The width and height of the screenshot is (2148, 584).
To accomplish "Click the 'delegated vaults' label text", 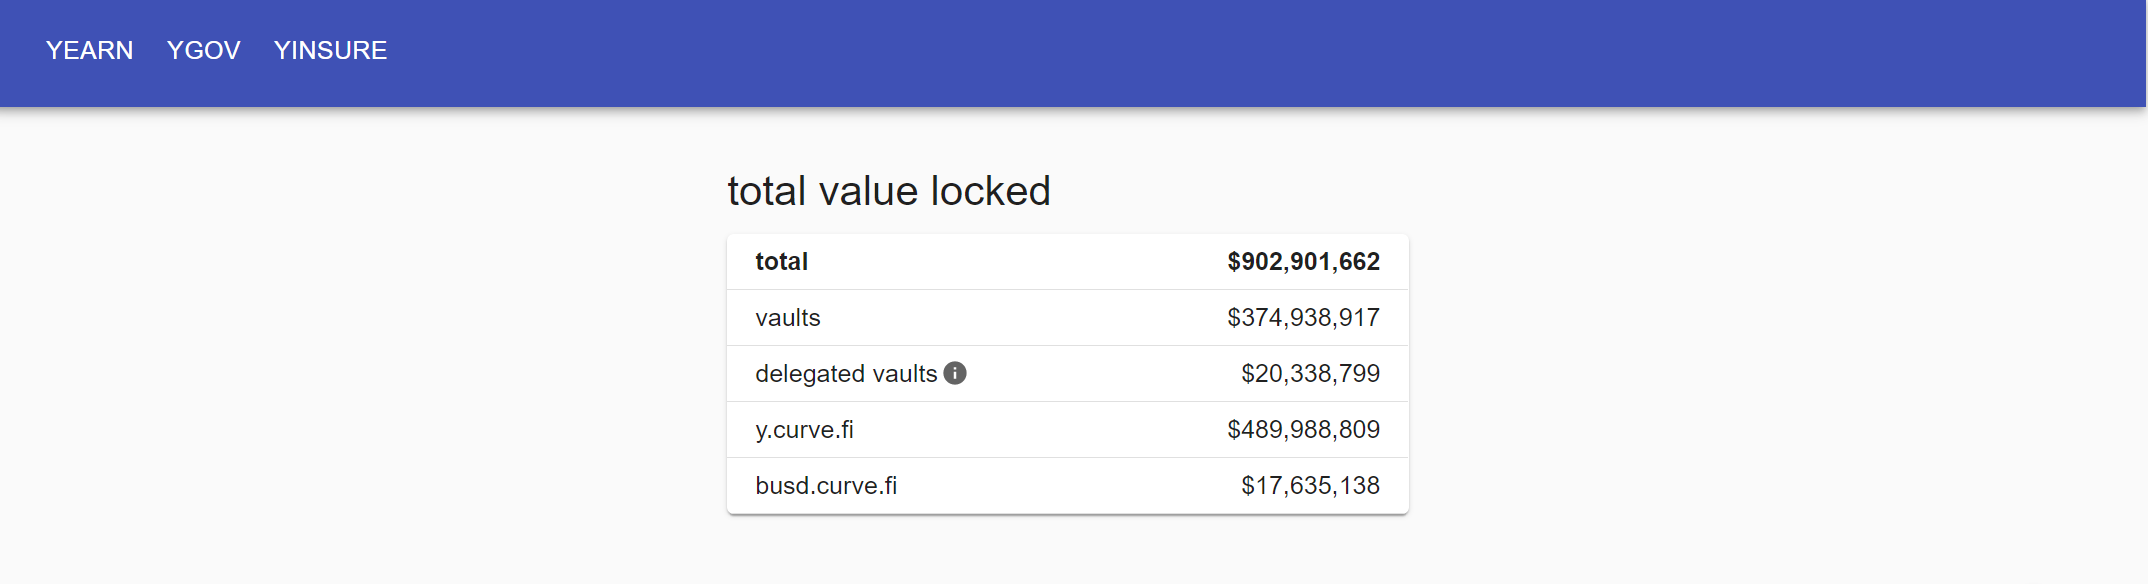I will click(x=845, y=374).
